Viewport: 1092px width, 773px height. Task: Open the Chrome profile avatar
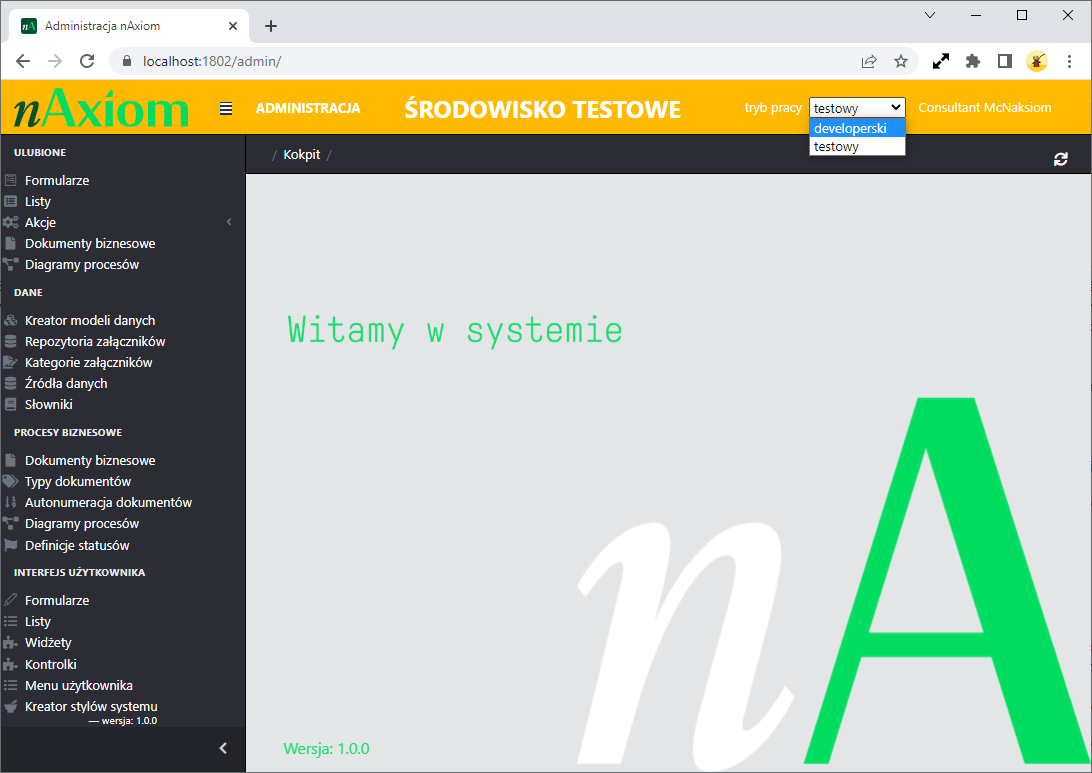[1037, 61]
